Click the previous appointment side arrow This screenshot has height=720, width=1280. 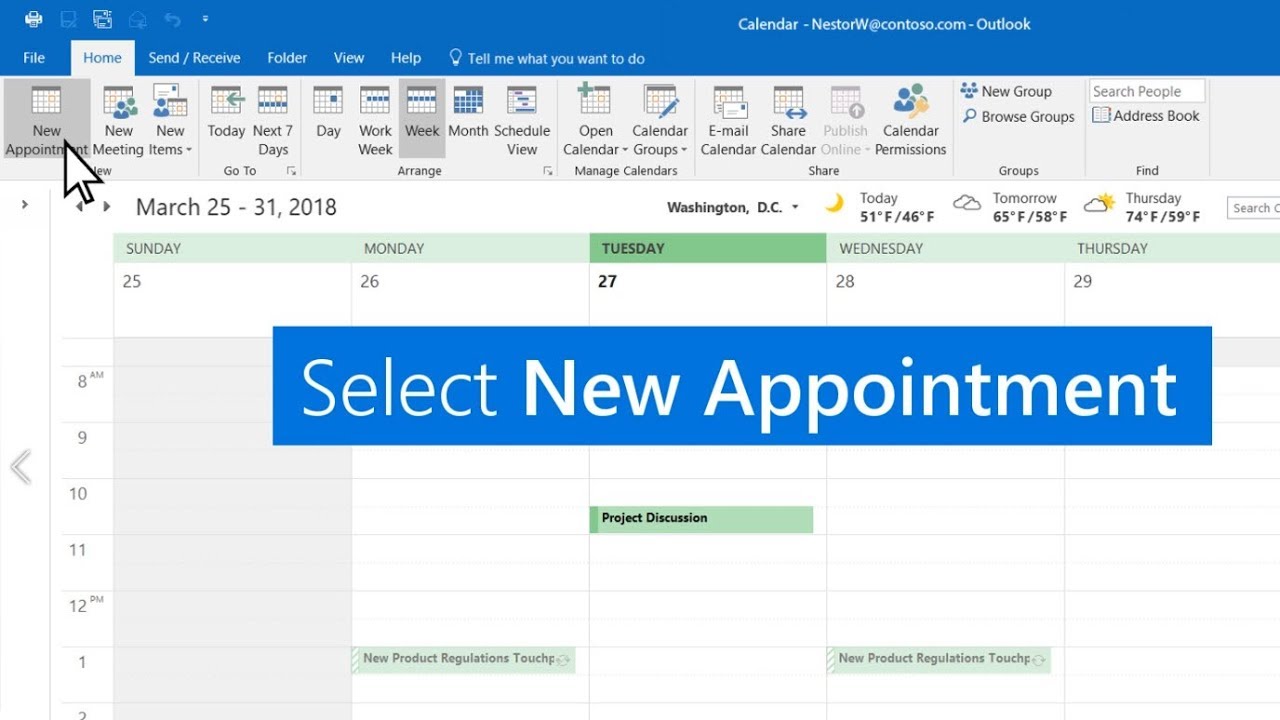(x=21, y=467)
